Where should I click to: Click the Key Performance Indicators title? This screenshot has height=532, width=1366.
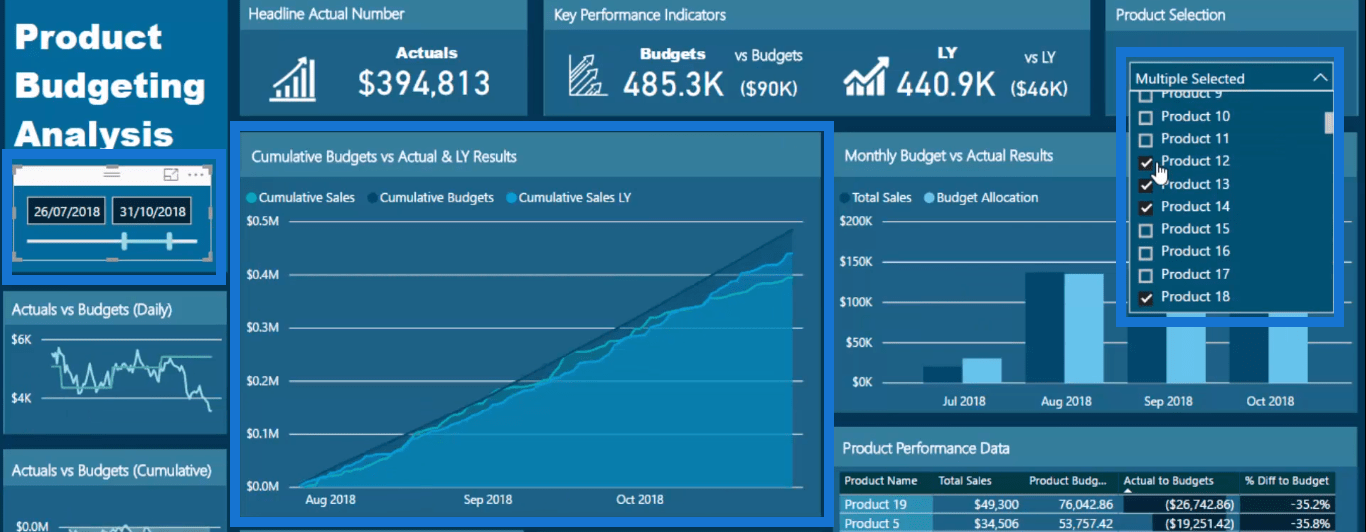640,15
